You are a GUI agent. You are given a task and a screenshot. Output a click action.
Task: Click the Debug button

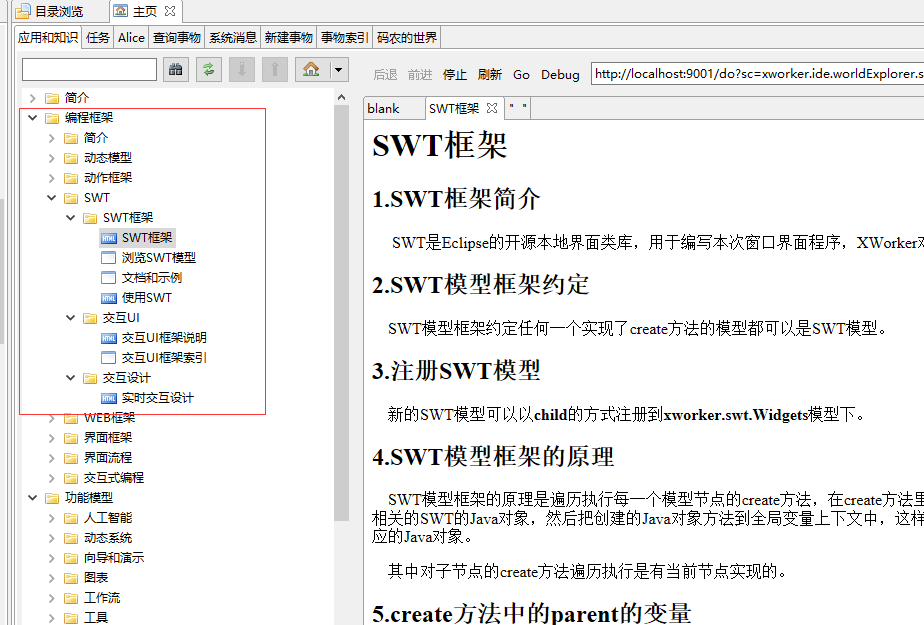pos(560,75)
